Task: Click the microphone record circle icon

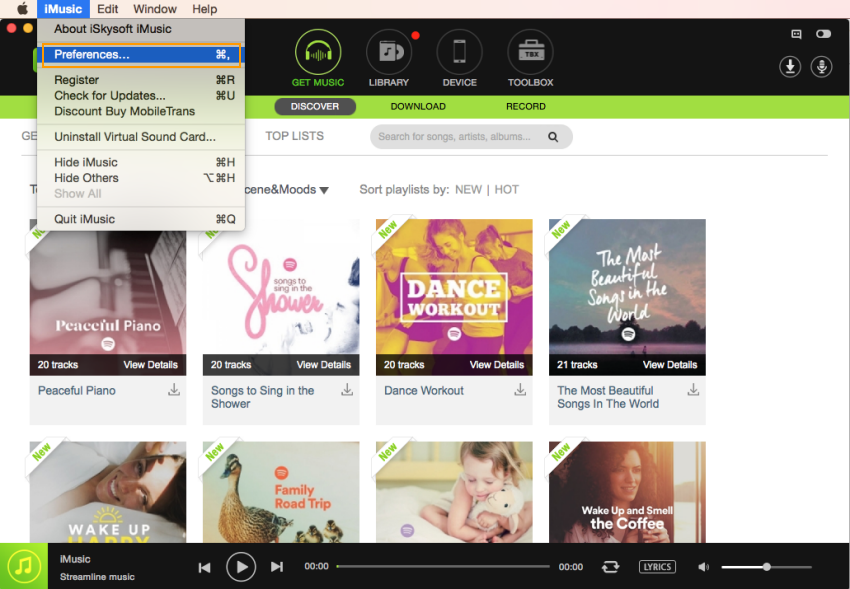Action: (821, 67)
